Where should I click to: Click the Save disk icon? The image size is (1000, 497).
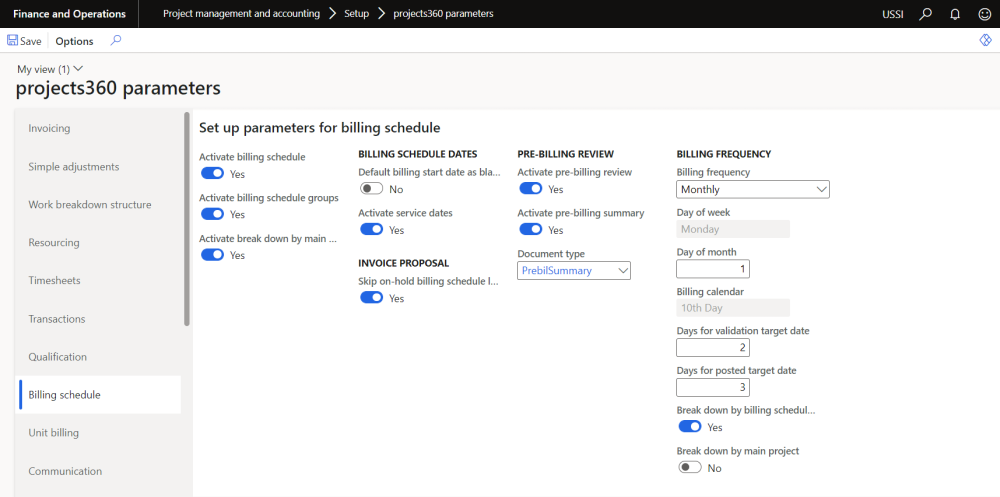(x=12, y=41)
